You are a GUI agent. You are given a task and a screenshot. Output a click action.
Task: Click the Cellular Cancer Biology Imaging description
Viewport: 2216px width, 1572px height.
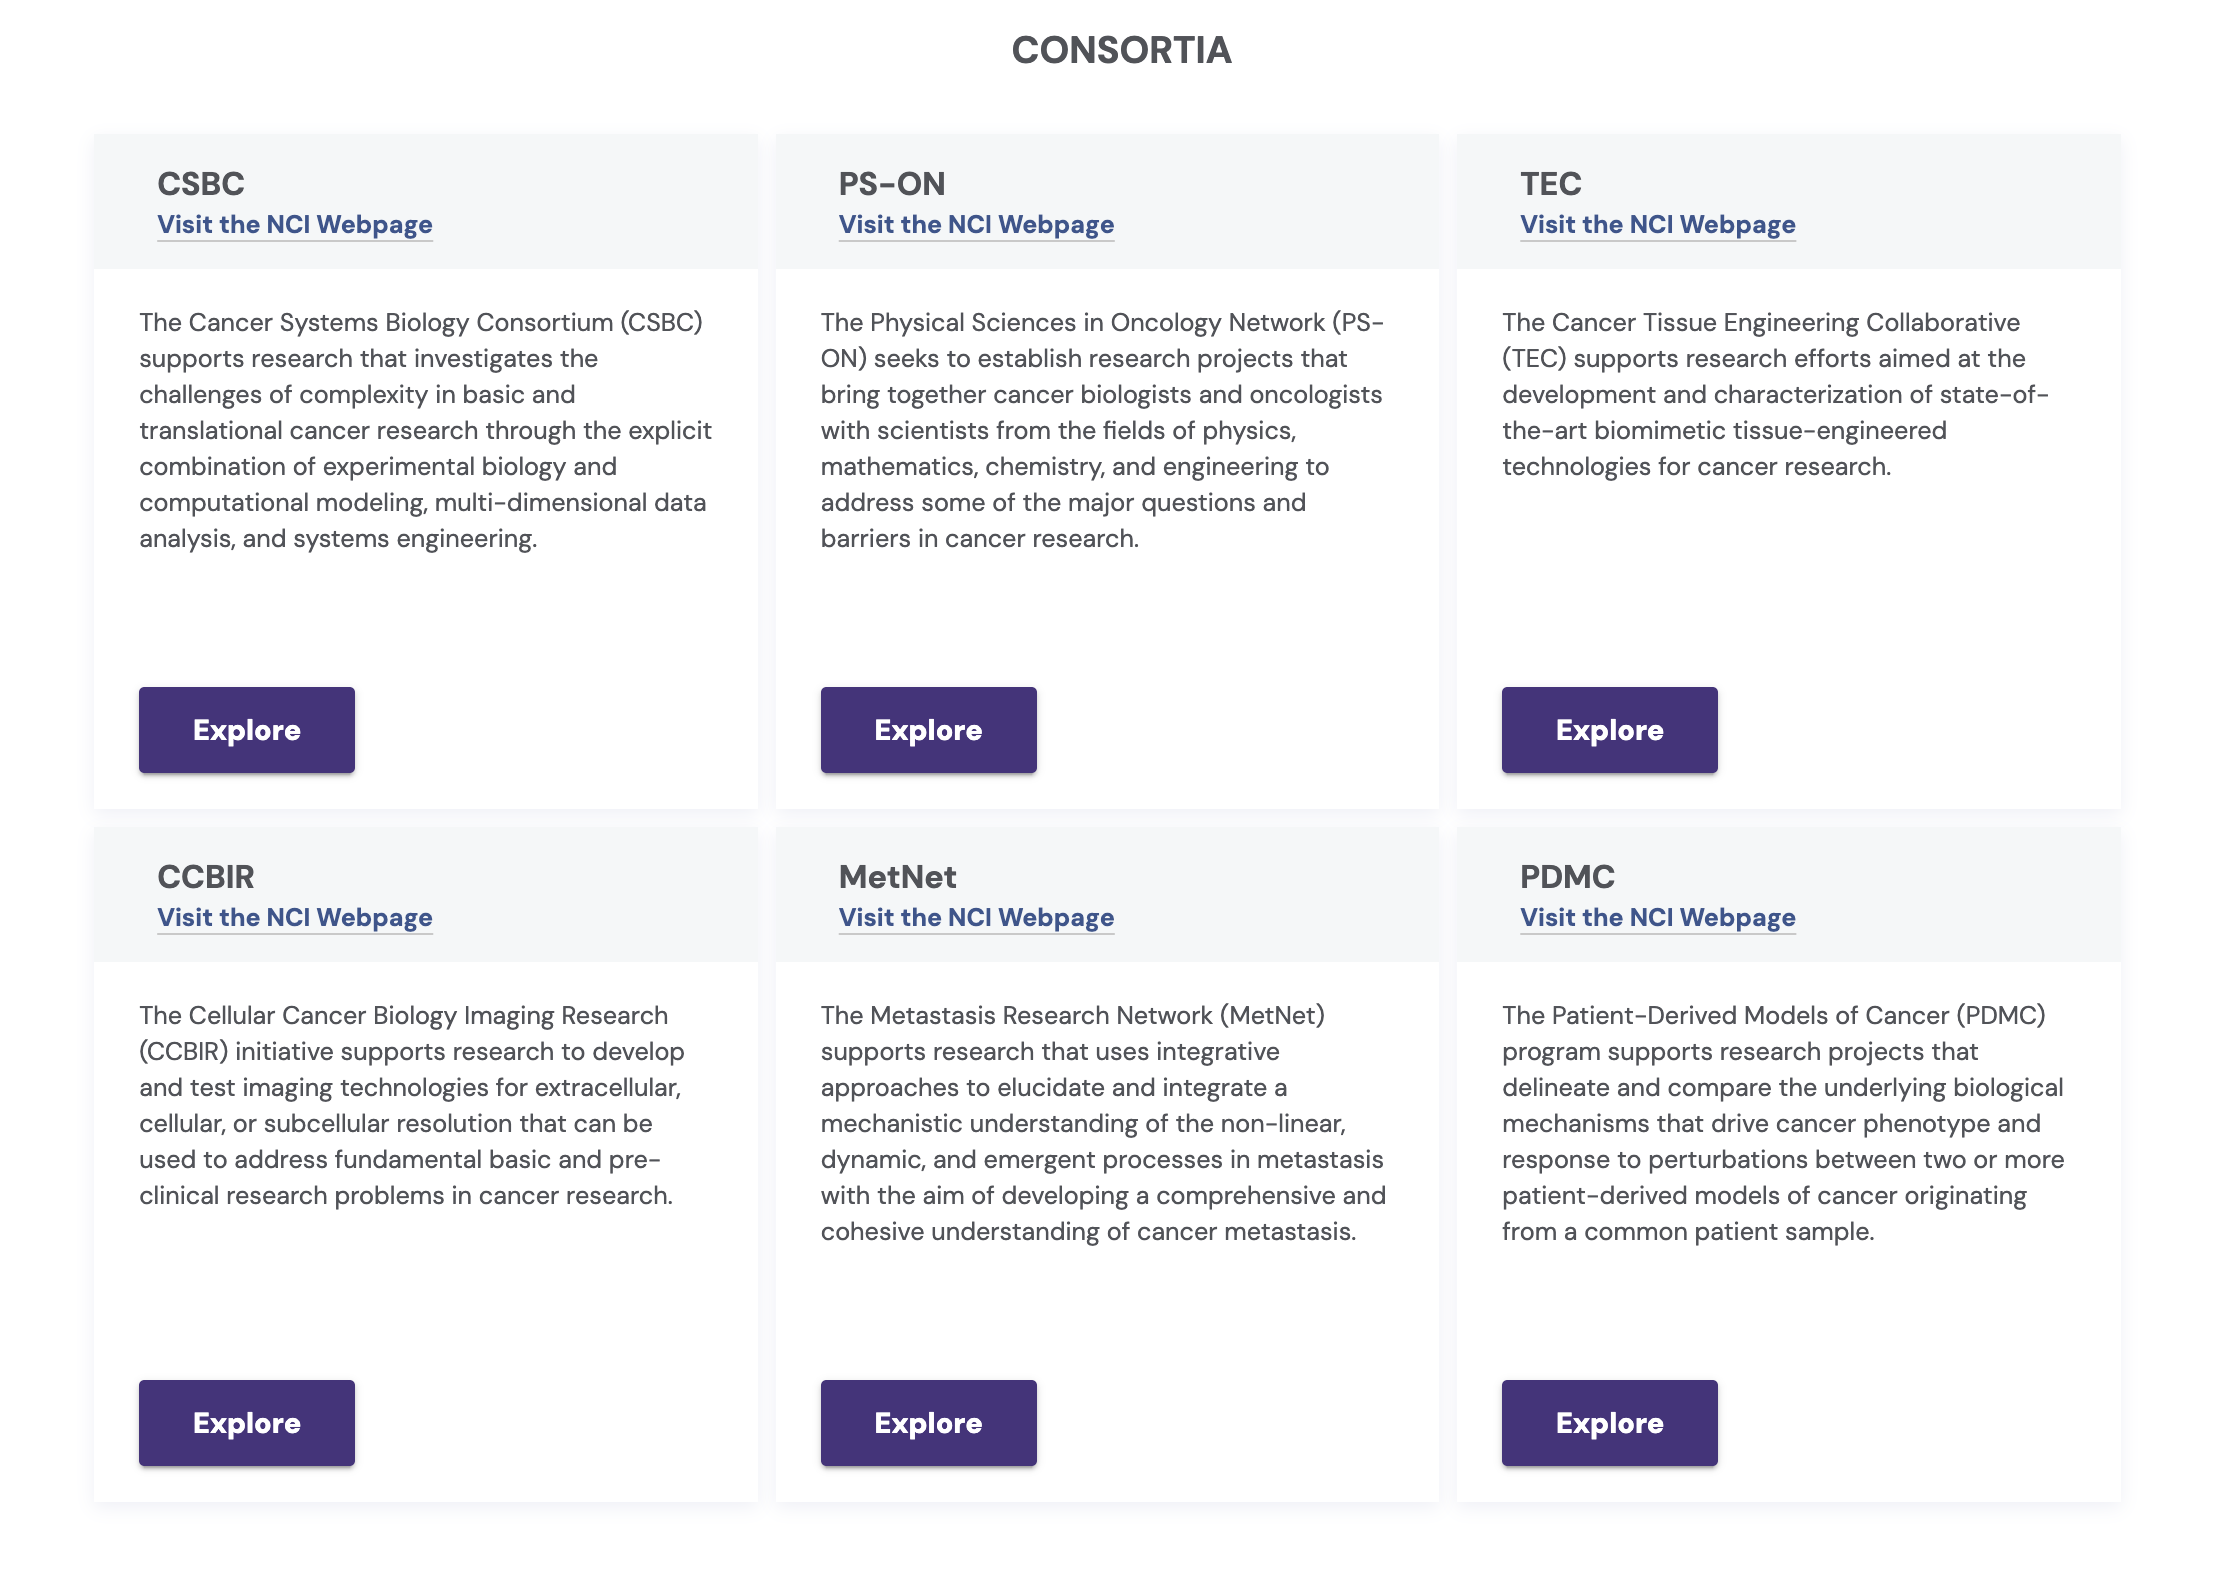pyautogui.click(x=412, y=1105)
